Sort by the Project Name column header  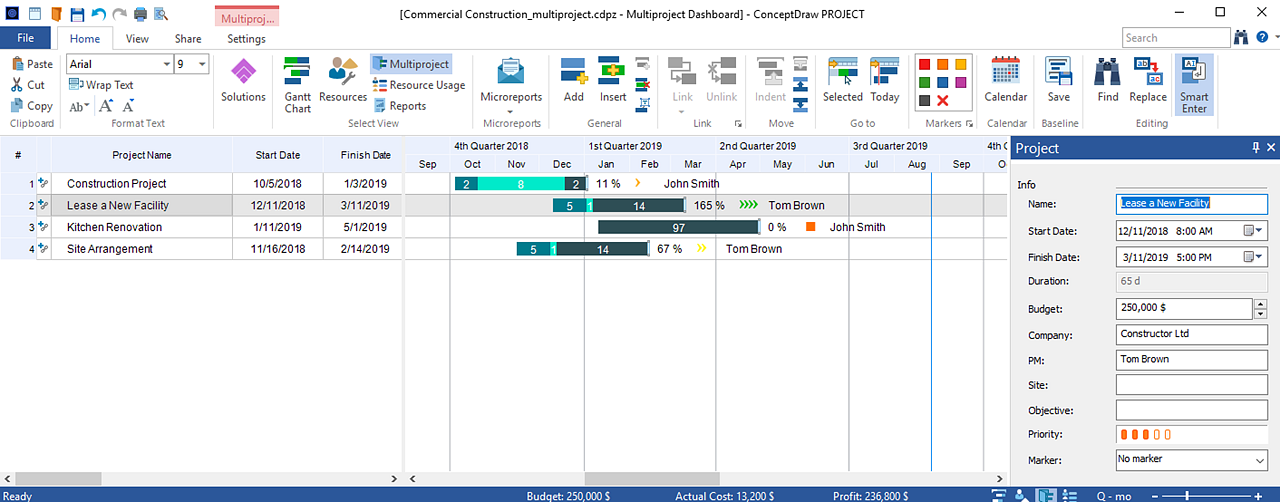coord(142,155)
